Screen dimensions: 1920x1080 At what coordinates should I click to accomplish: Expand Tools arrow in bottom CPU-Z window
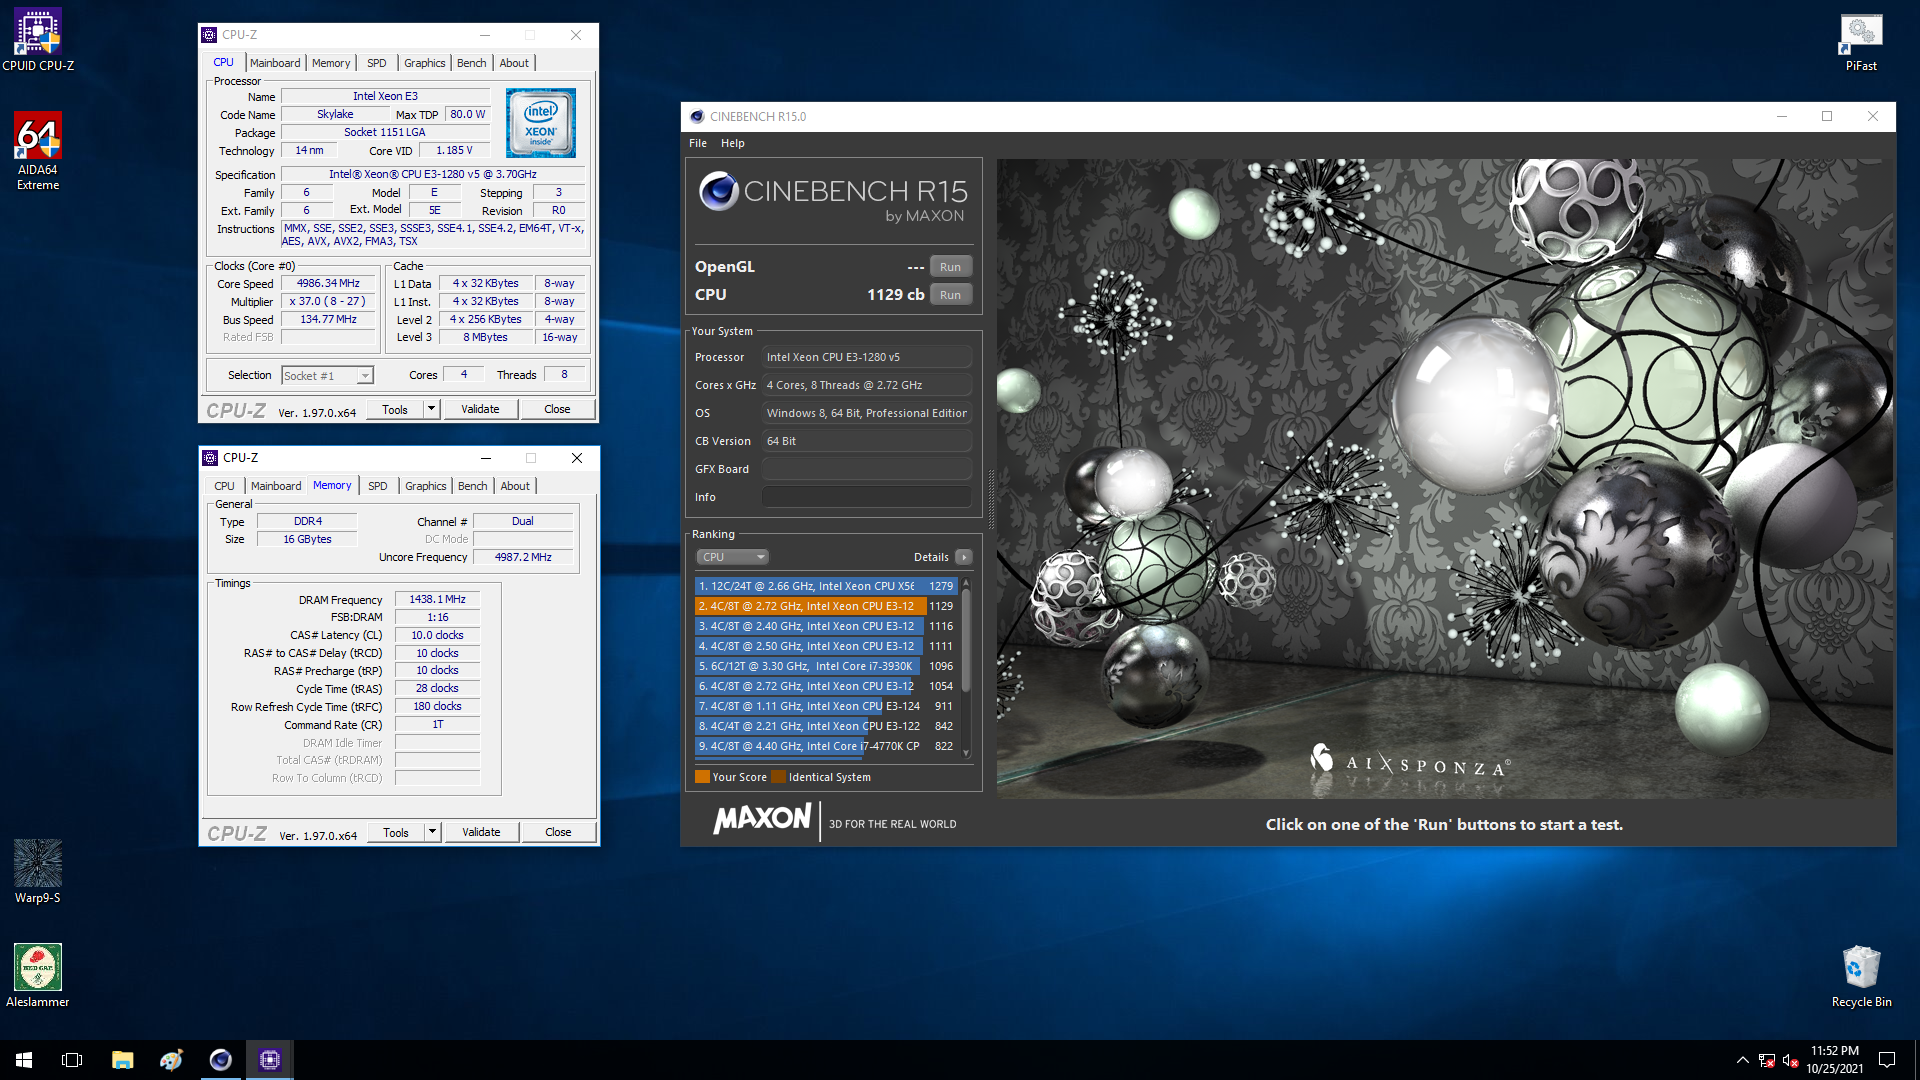click(x=432, y=832)
